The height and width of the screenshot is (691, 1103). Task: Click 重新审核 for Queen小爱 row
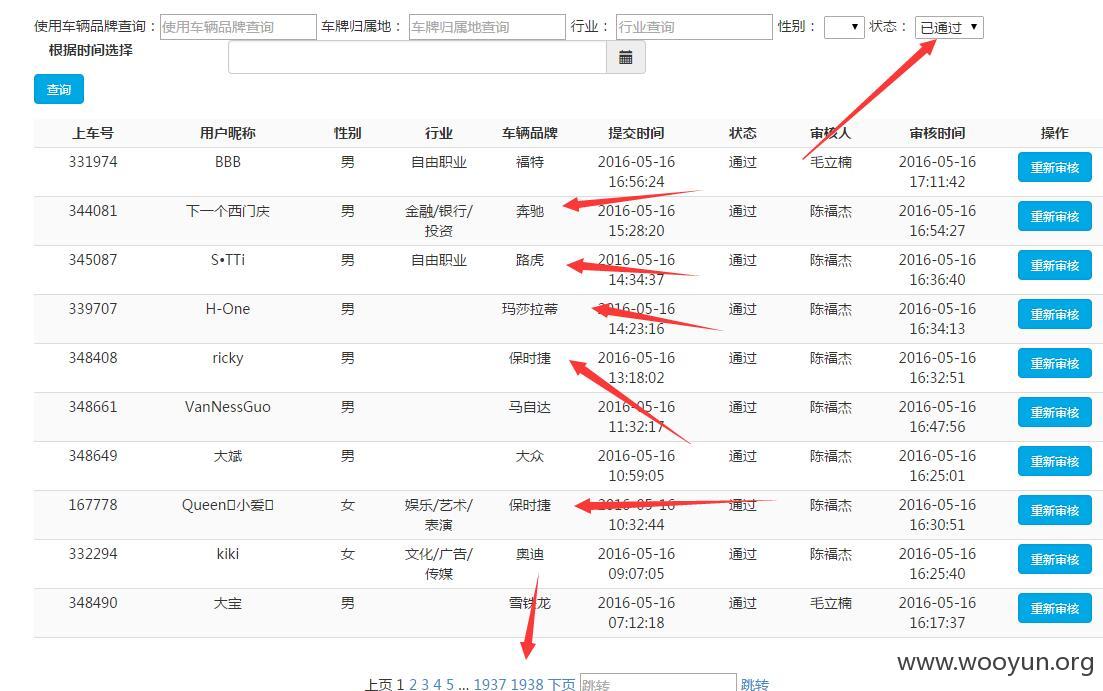click(x=1054, y=511)
